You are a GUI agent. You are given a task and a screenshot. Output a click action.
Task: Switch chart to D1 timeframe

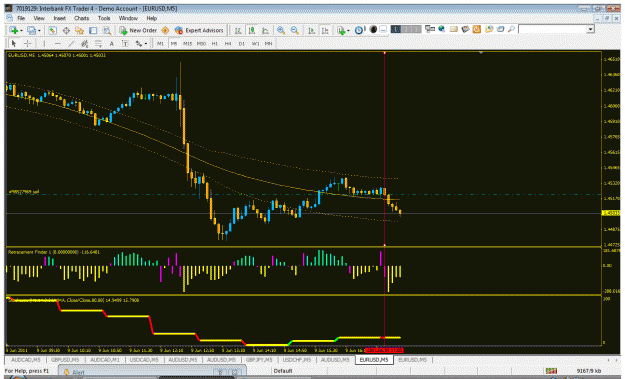(242, 43)
